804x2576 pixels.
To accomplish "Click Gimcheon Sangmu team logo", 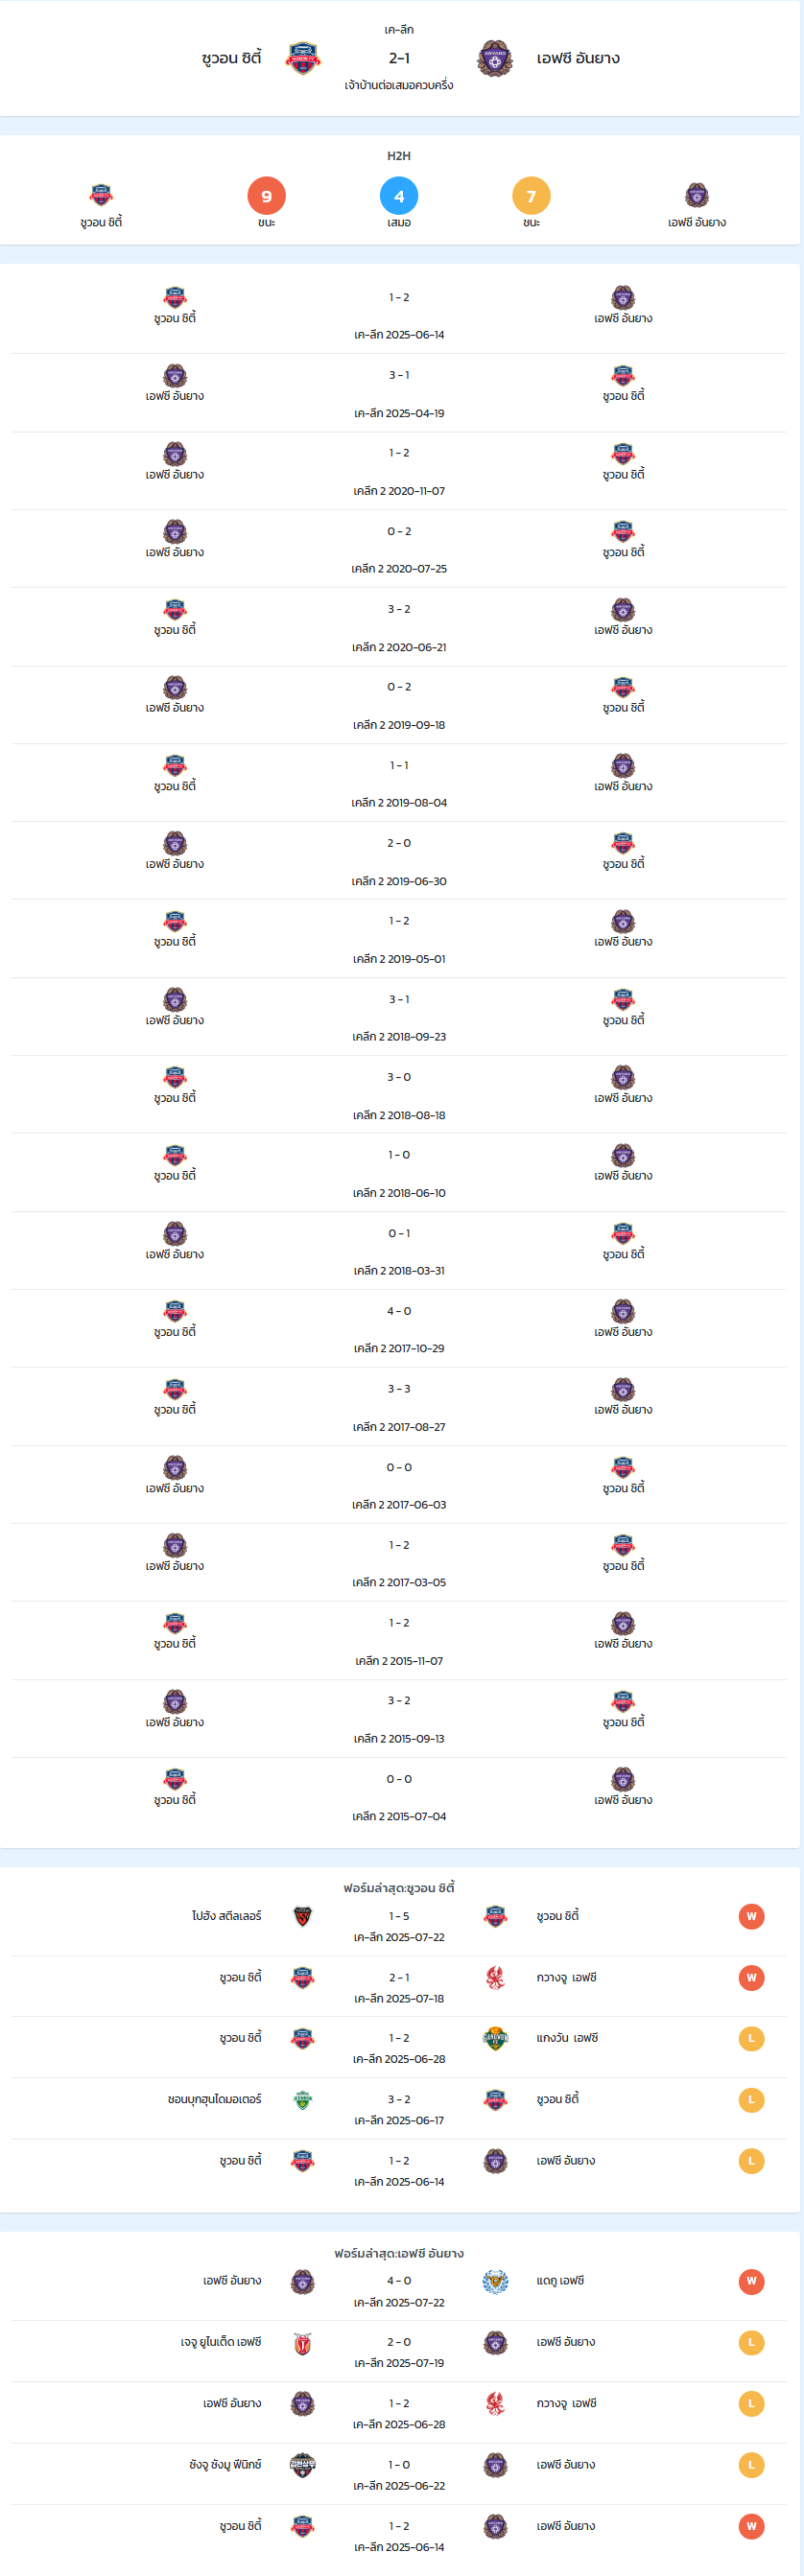I will 303,2465.
